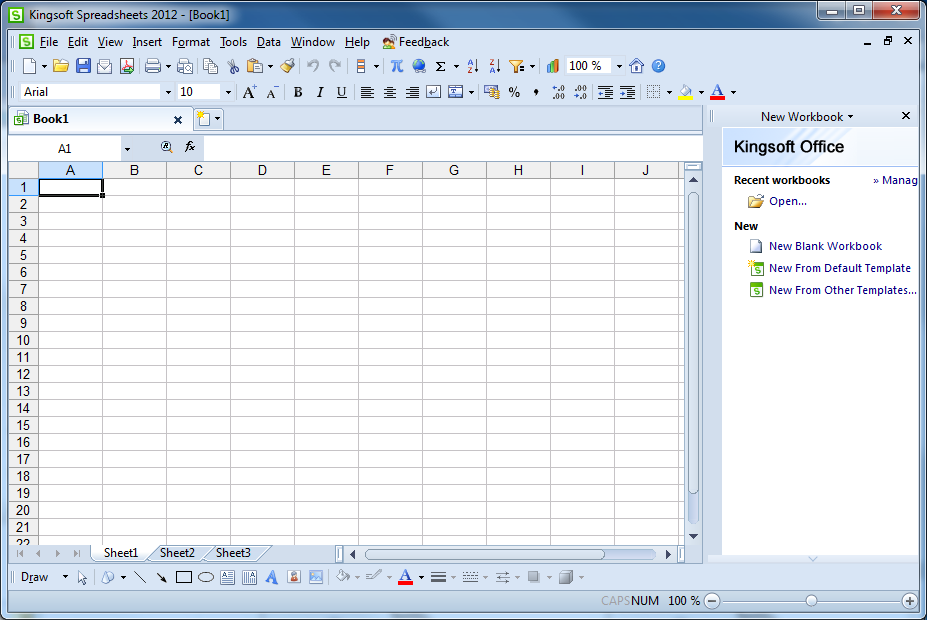The height and width of the screenshot is (620, 927).
Task: Apply Percent Style format
Action: tap(514, 92)
